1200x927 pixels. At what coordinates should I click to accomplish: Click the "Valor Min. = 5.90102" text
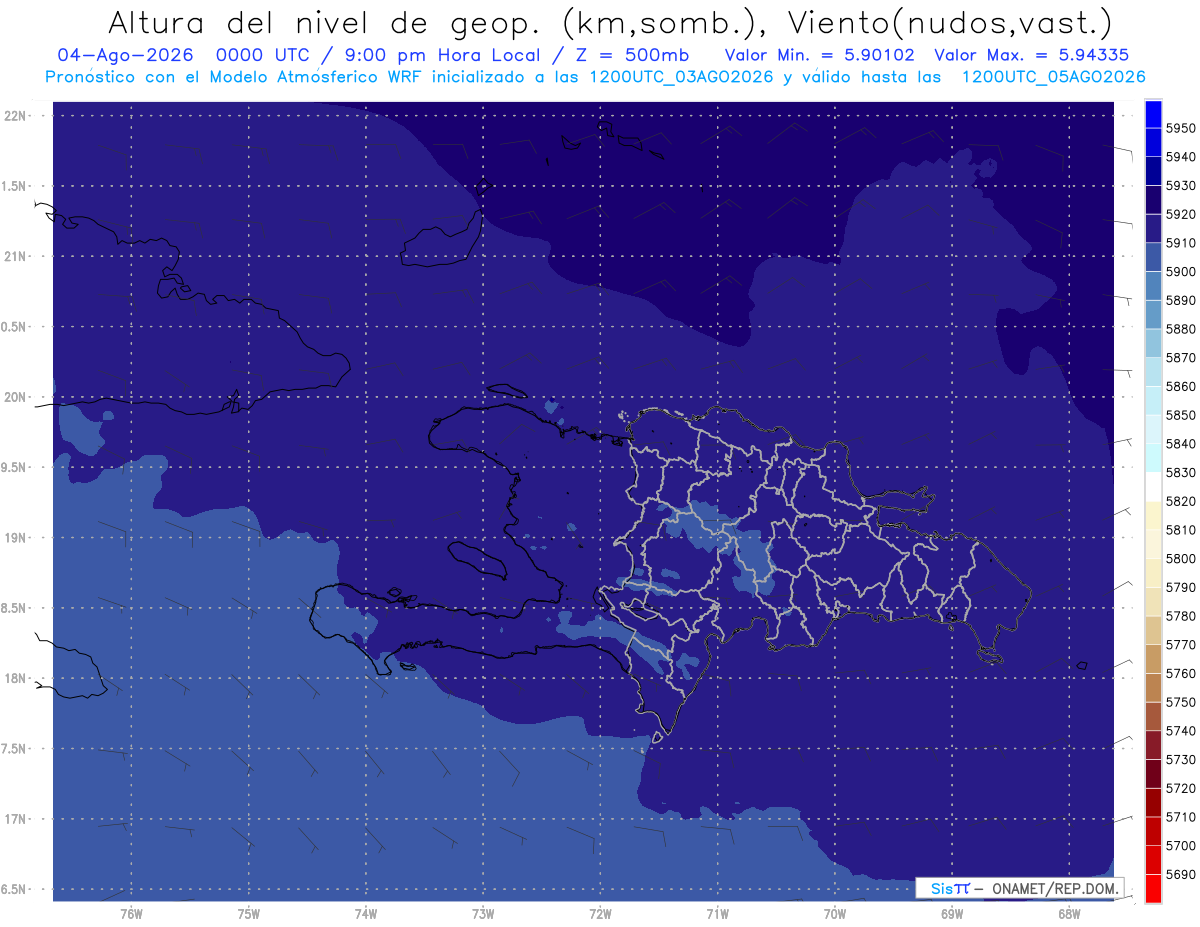(x=819, y=54)
